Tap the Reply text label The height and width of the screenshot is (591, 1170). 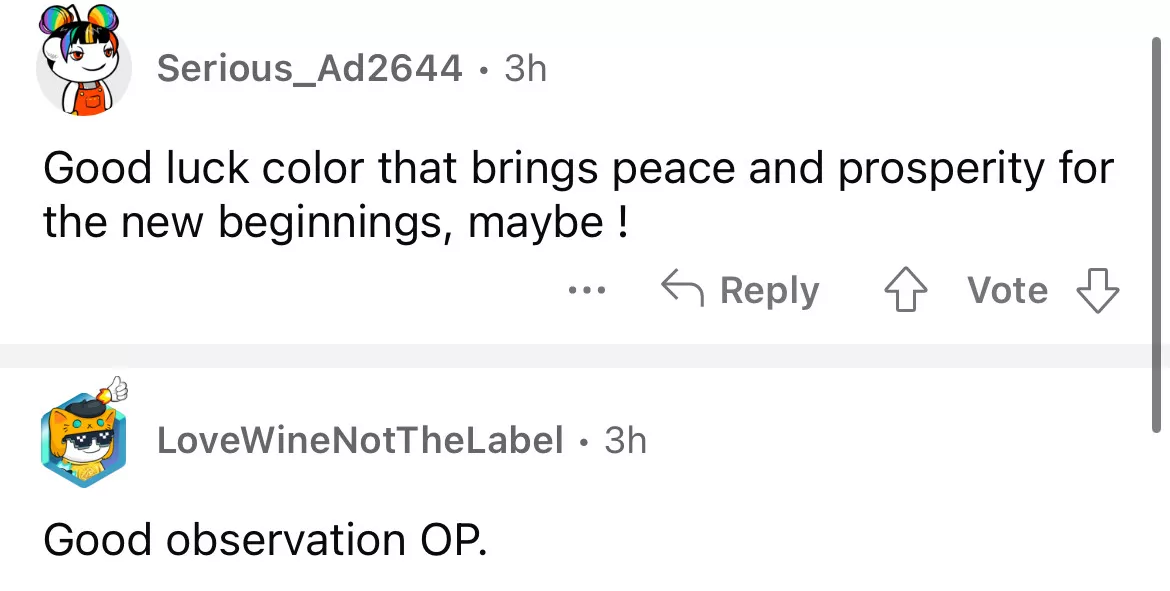(768, 291)
